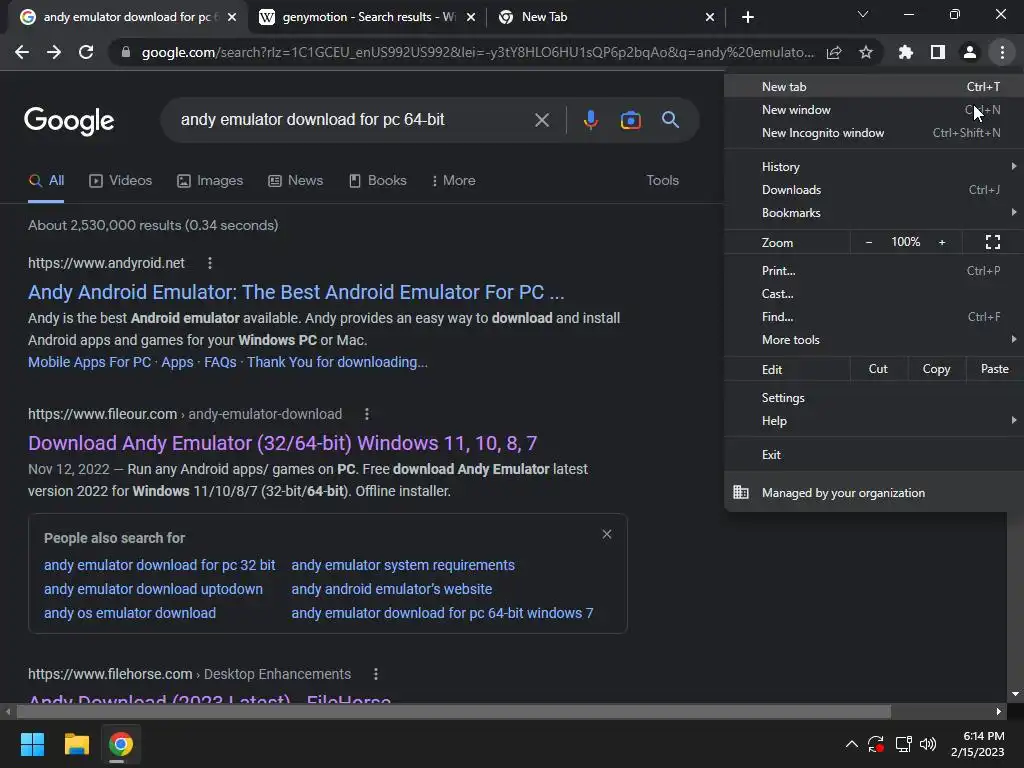Open a new tab with plus button

pos(748,17)
